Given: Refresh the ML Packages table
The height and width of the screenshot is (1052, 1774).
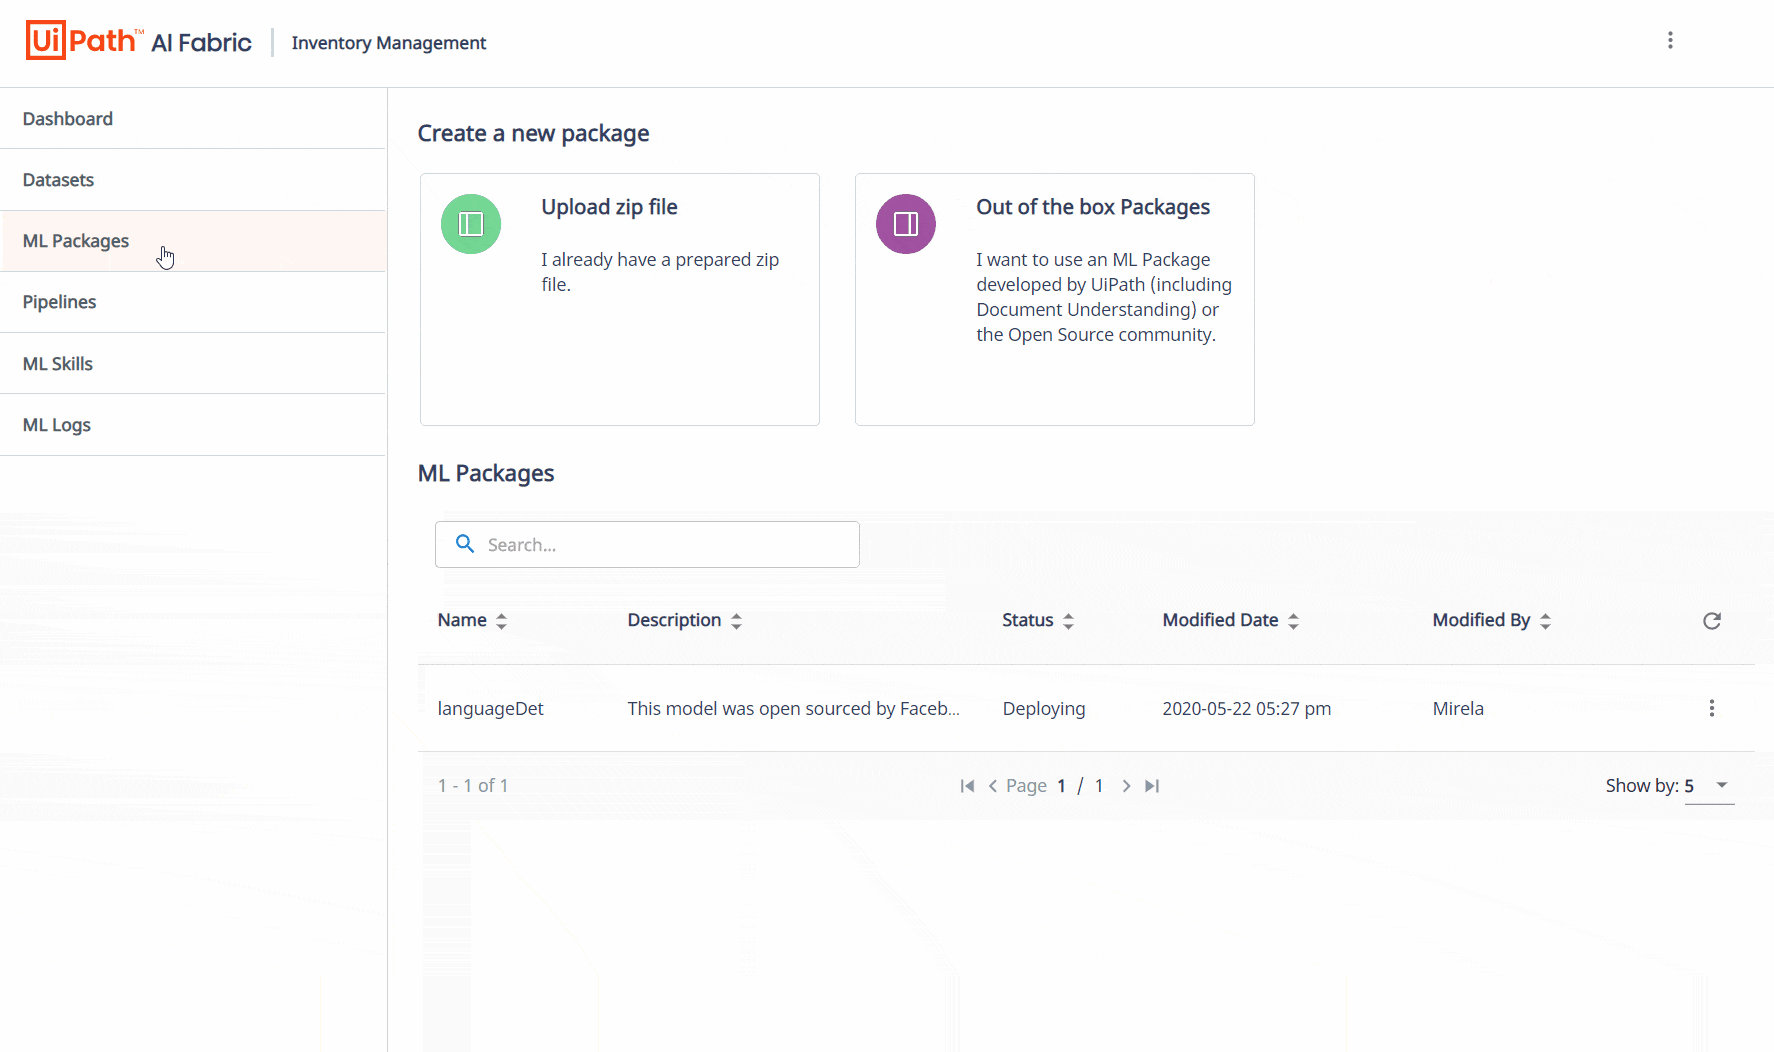Looking at the screenshot, I should tap(1712, 621).
